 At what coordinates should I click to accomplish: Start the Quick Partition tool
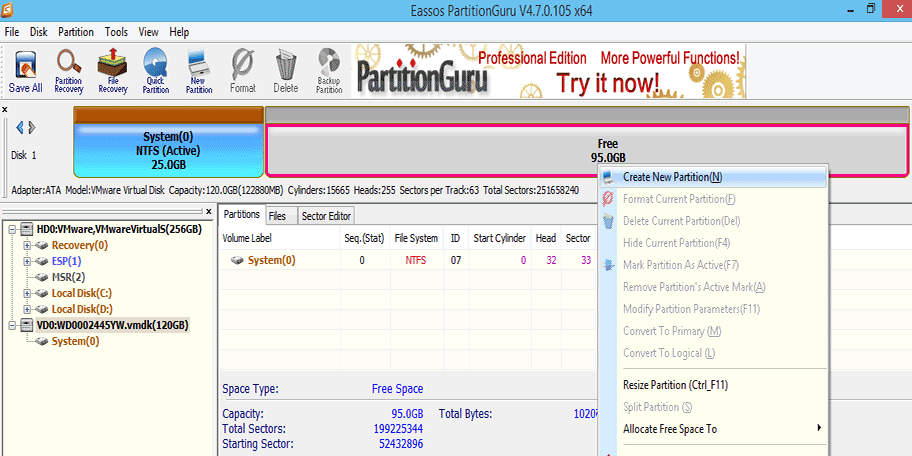[x=155, y=72]
